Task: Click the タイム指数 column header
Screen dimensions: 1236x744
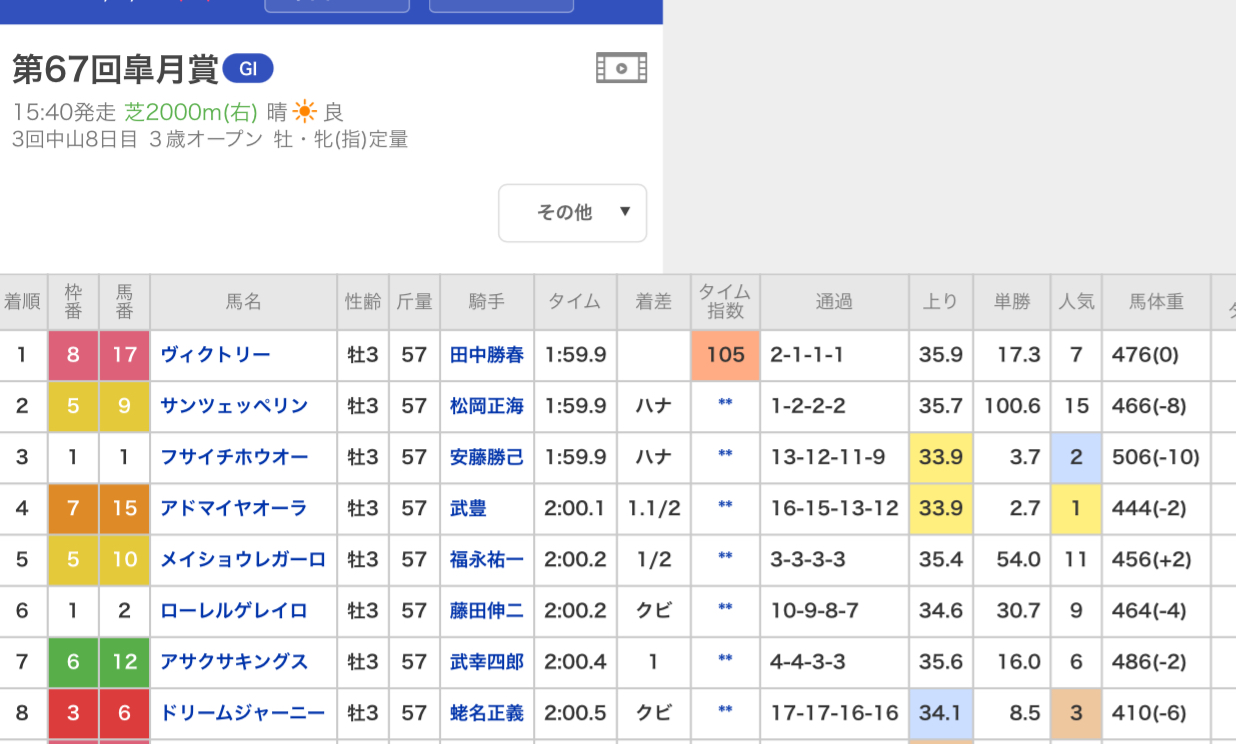Action: click(x=725, y=301)
